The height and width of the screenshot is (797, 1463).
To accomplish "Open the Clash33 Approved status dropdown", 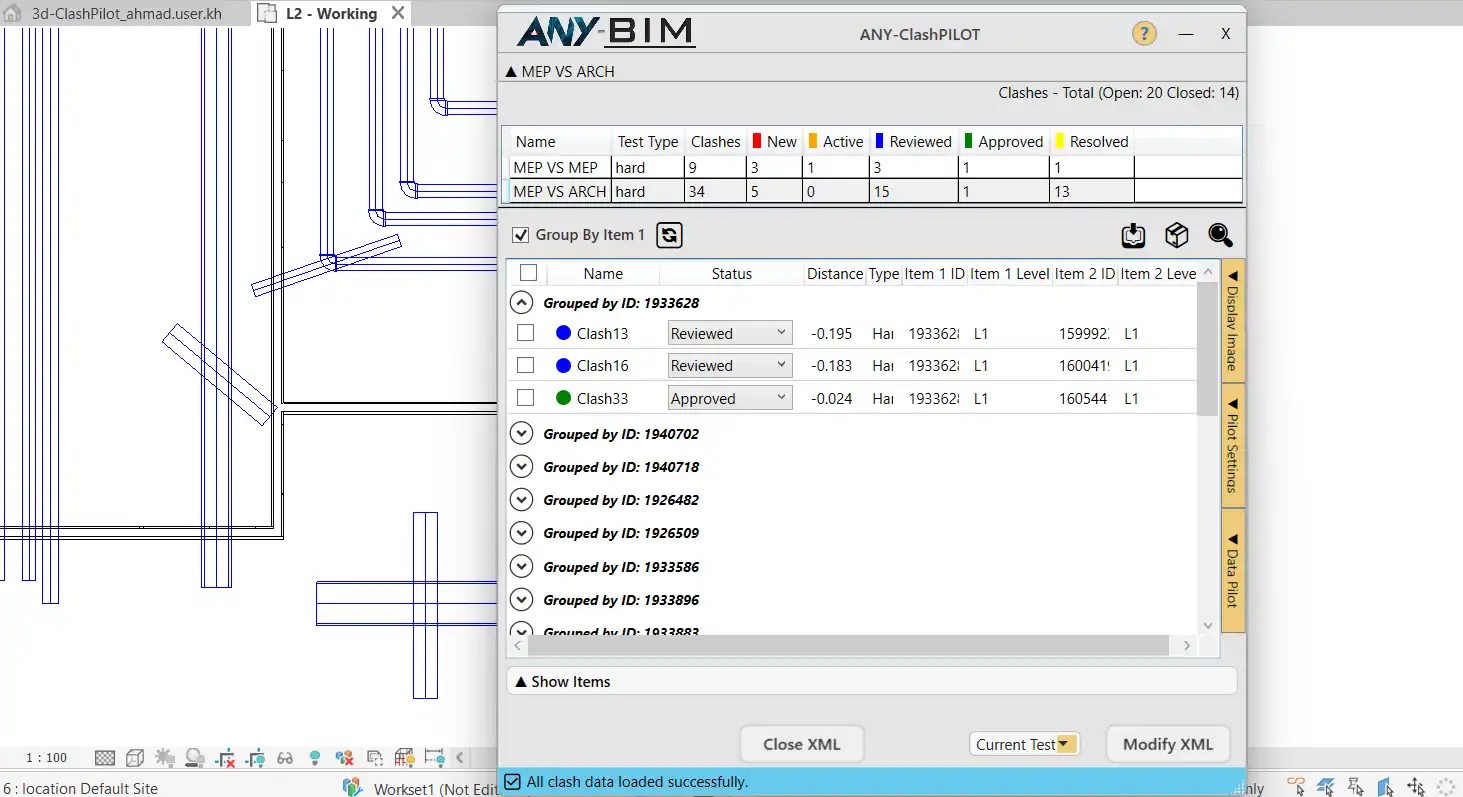I will (x=730, y=398).
